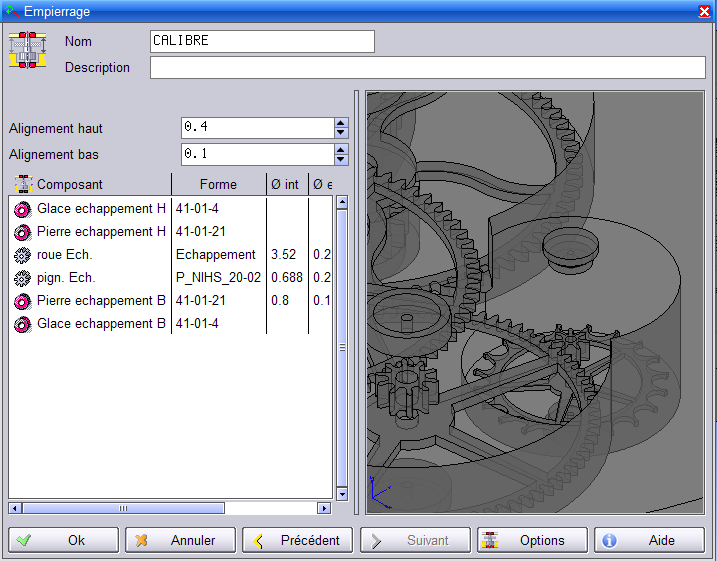This screenshot has width=717, height=561.
Task: Sort the list by Composant column header
Action: pyautogui.click(x=90, y=184)
